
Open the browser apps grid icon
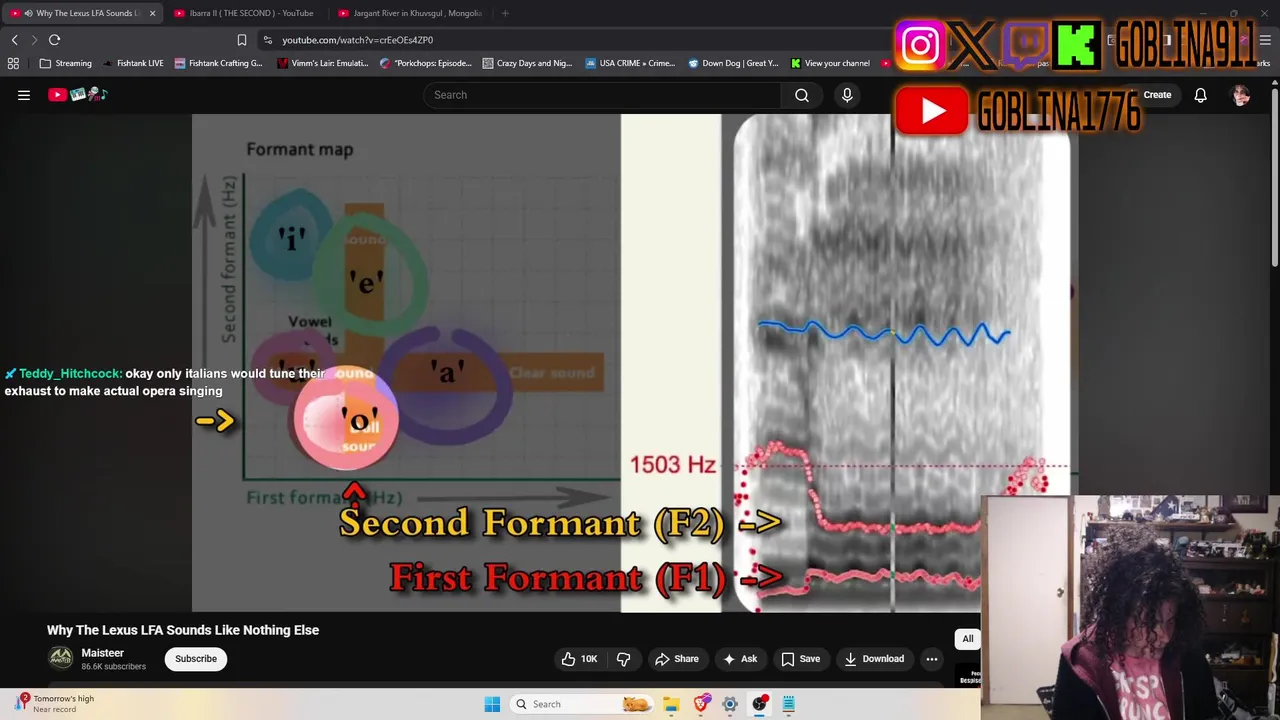coord(13,63)
